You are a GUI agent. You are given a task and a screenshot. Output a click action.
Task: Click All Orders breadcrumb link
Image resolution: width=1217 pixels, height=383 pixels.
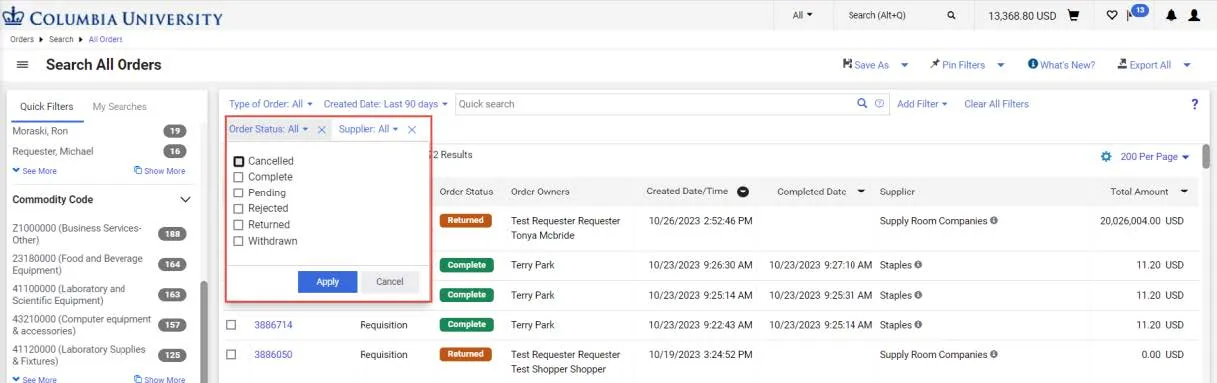(x=105, y=39)
